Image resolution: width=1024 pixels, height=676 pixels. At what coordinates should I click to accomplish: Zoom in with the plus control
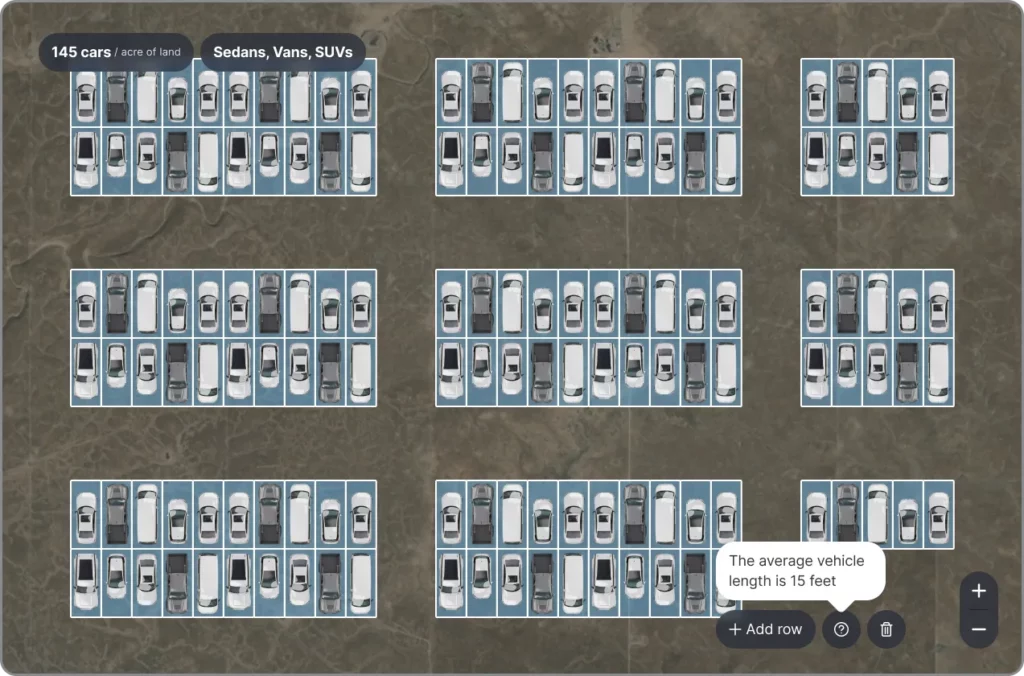coord(978,591)
